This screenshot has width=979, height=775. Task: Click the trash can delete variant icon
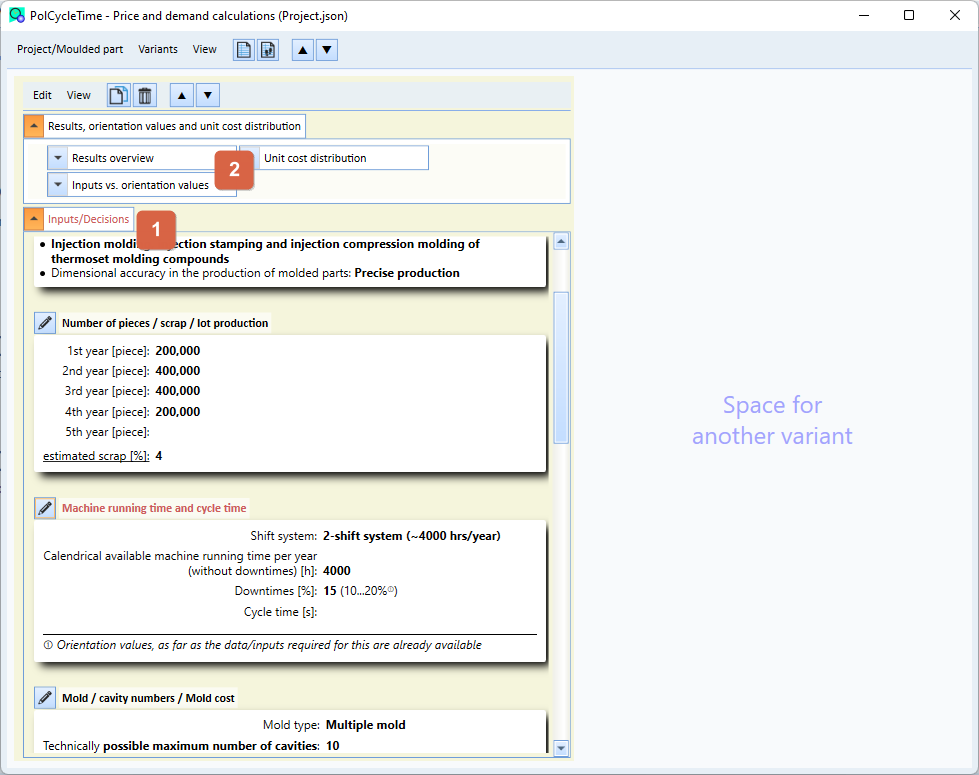coord(145,96)
